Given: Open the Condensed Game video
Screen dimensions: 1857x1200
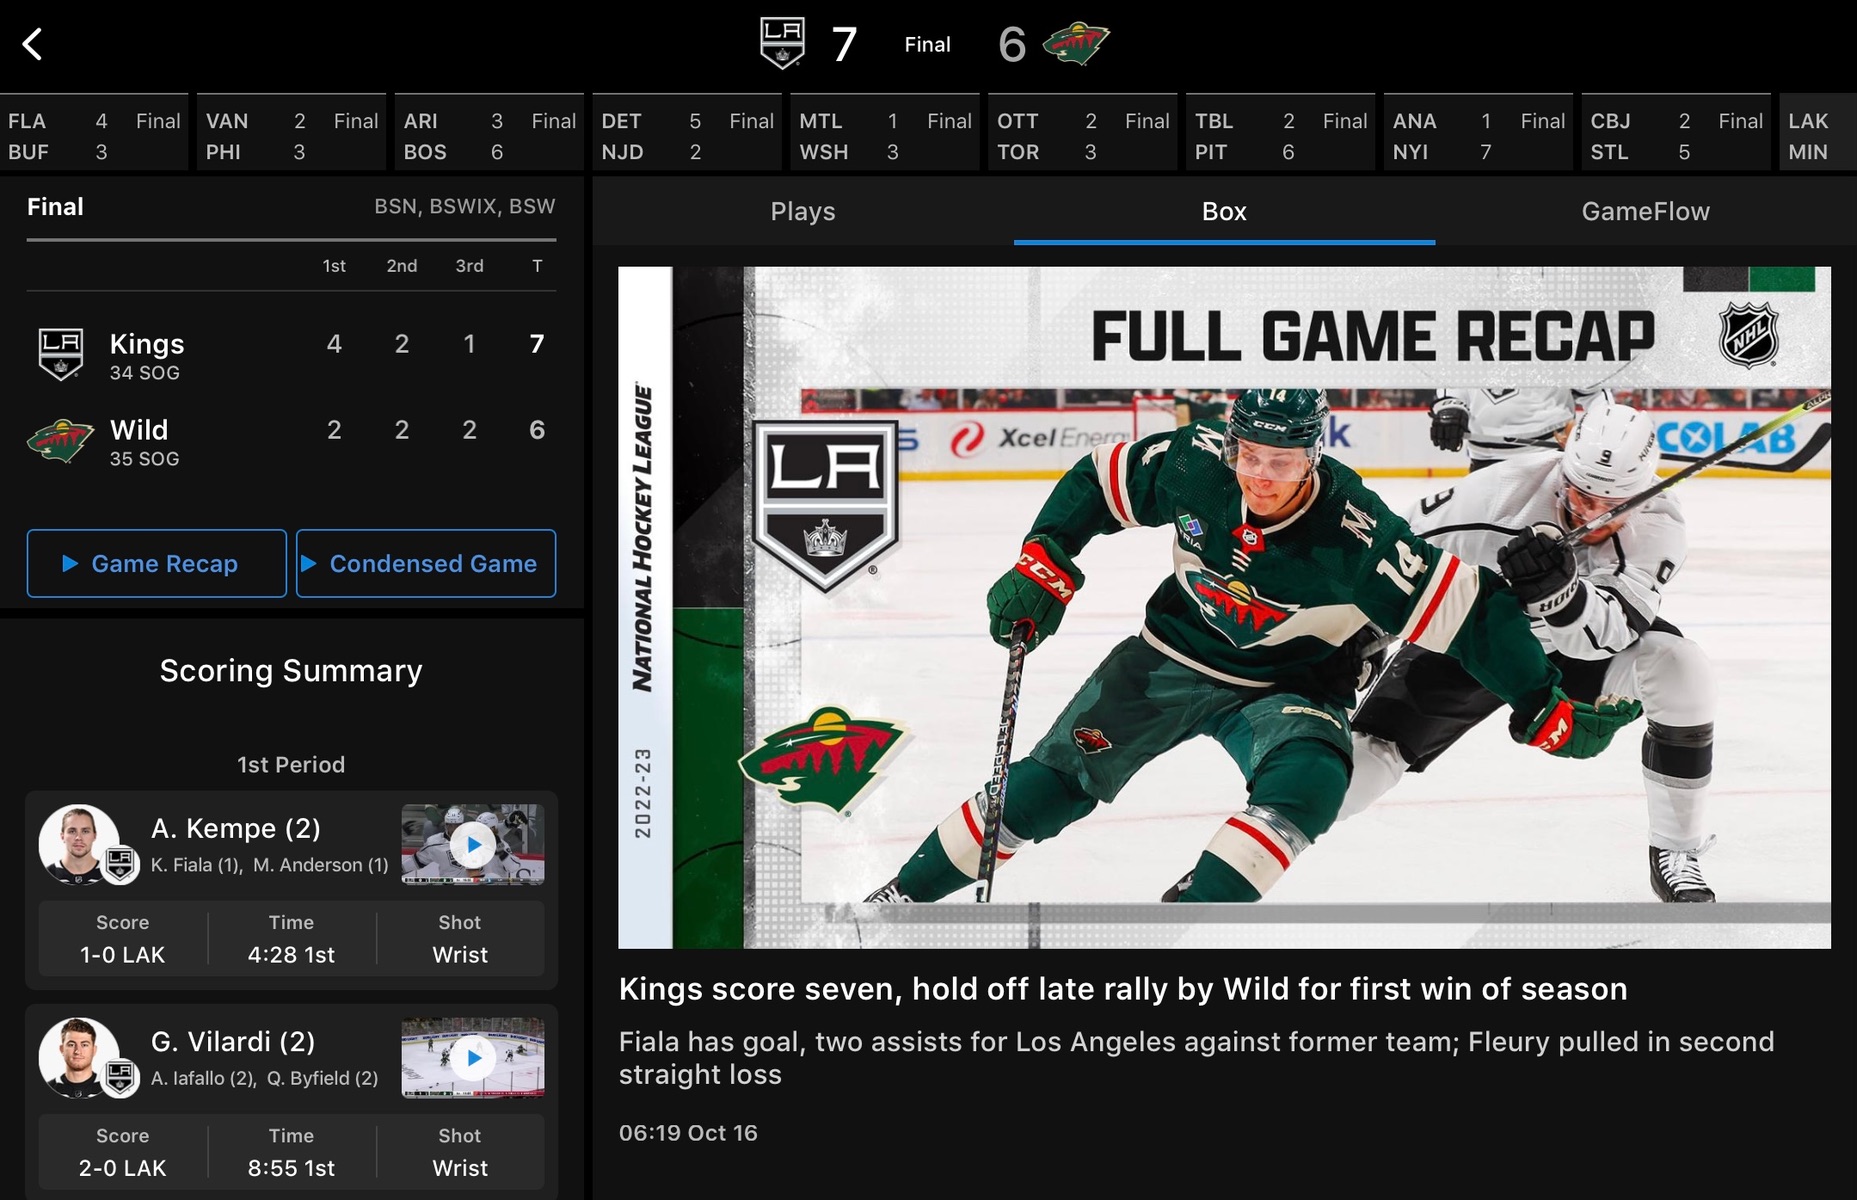Looking at the screenshot, I should (x=426, y=564).
